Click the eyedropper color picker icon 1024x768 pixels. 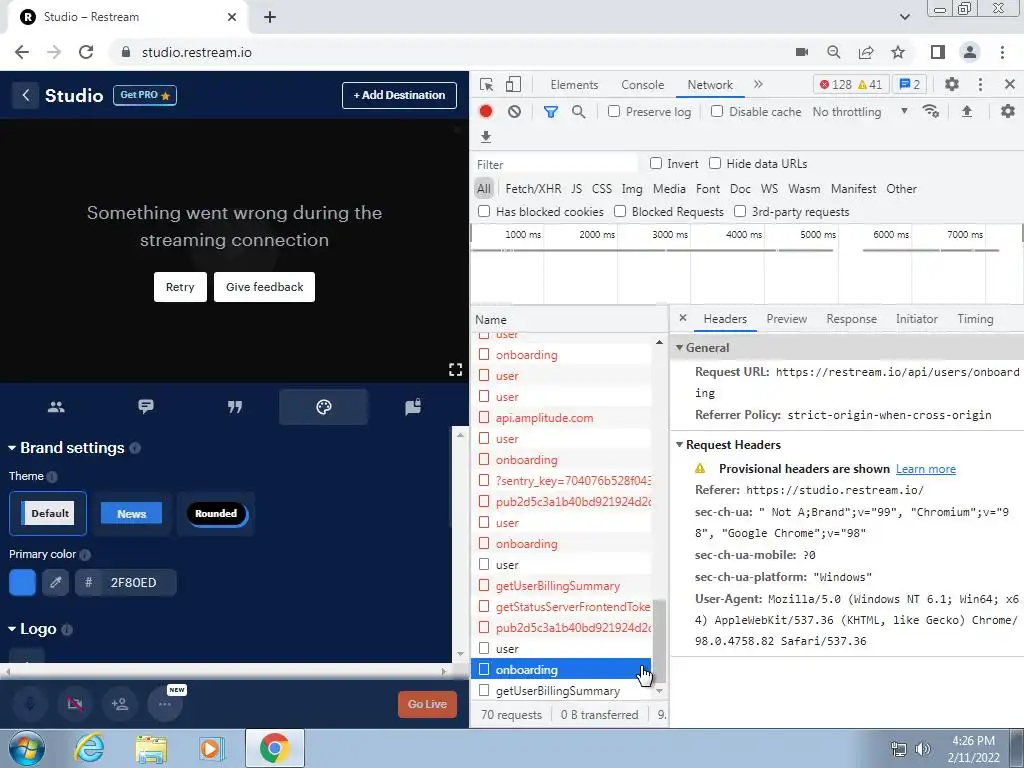tap(56, 583)
